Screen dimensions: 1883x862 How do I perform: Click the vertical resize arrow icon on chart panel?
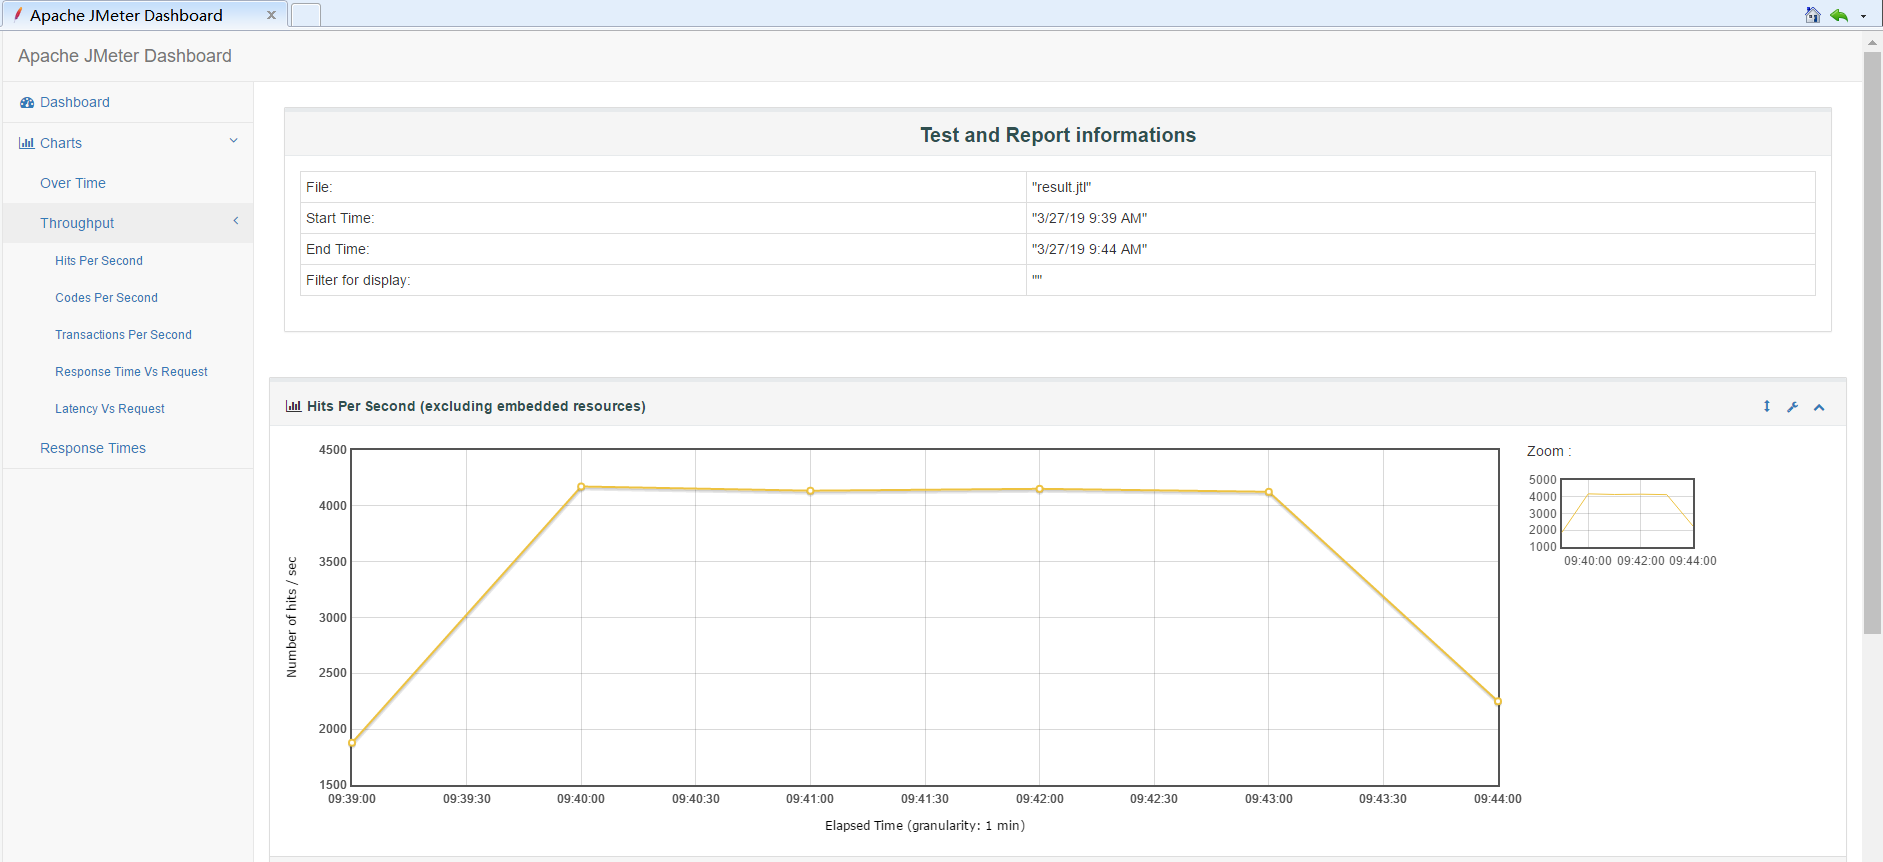click(x=1767, y=406)
